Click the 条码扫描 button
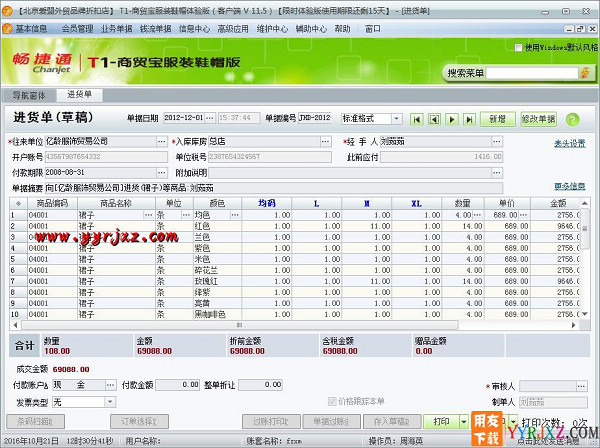600x448 pixels. click(x=35, y=422)
